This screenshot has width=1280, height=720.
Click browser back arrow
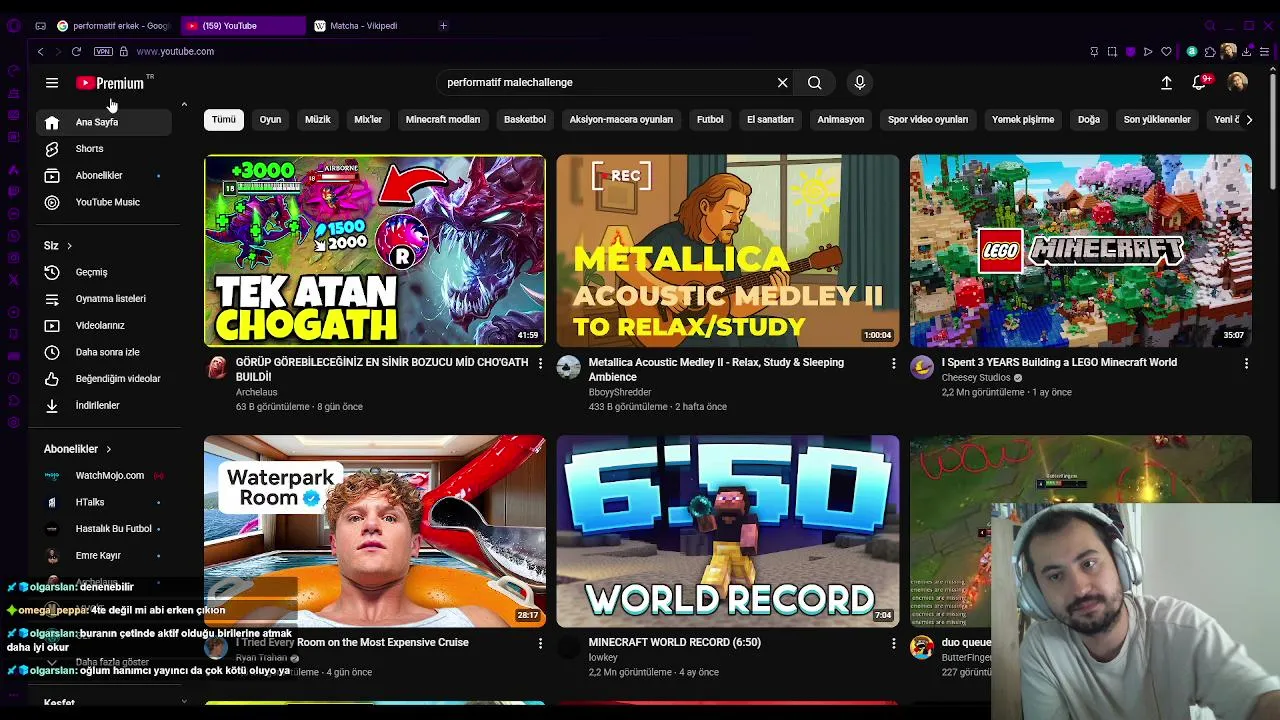pos(40,51)
